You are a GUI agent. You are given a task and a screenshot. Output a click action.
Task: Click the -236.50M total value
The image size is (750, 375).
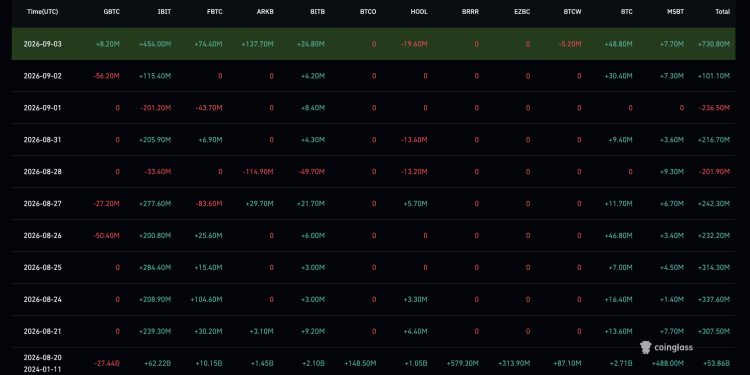point(714,108)
